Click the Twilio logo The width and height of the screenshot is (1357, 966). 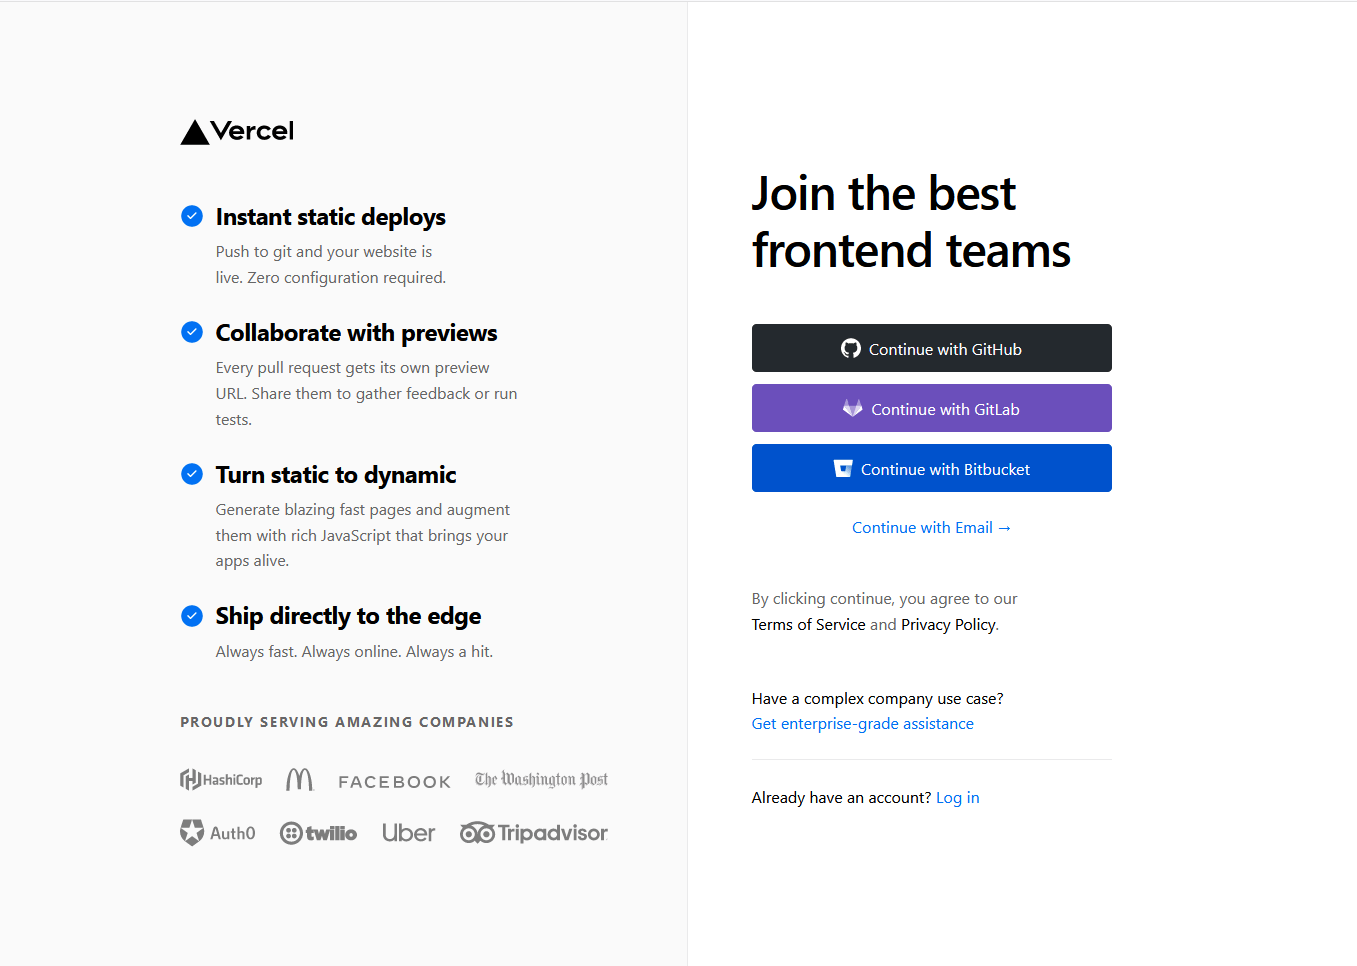click(318, 833)
